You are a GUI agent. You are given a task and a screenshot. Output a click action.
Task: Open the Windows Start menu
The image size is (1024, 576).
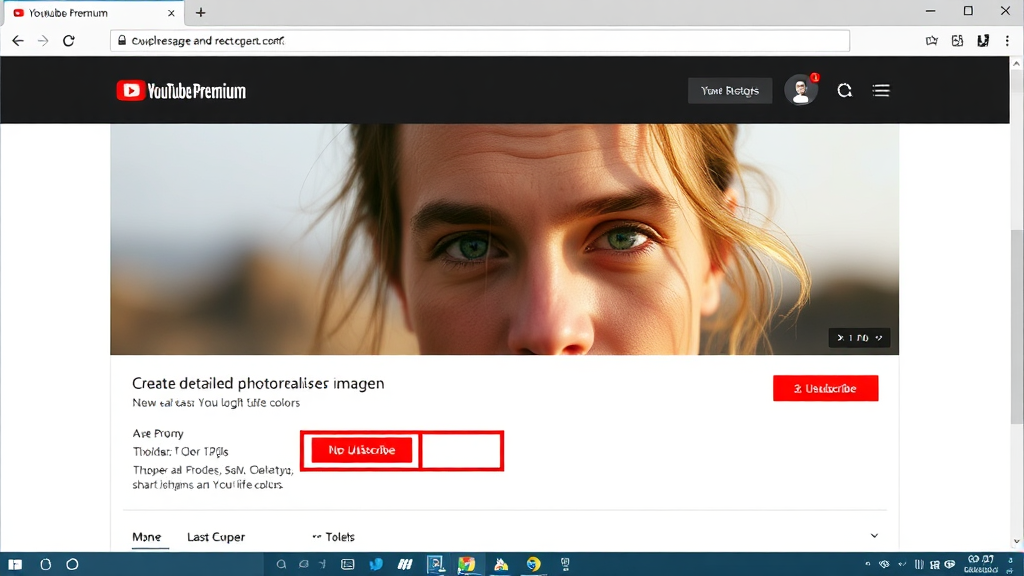pyautogui.click(x=16, y=564)
